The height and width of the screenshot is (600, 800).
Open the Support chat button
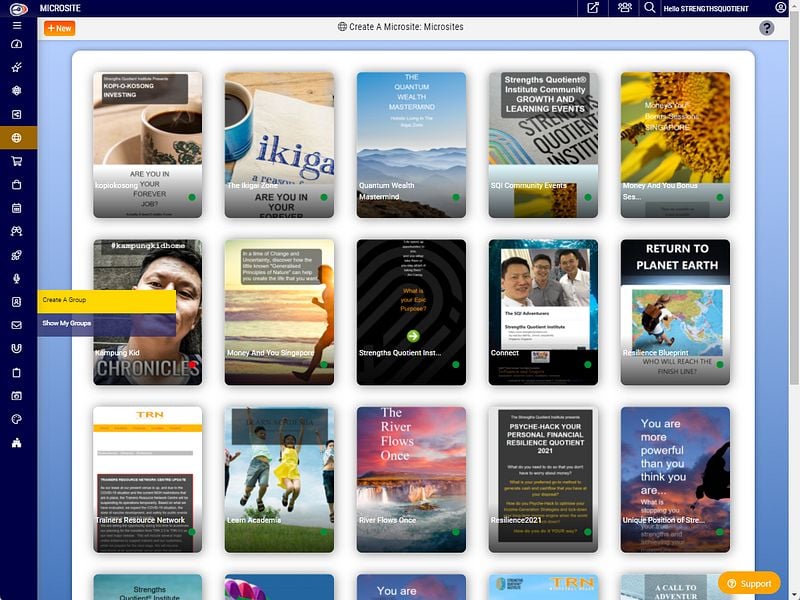point(749,583)
